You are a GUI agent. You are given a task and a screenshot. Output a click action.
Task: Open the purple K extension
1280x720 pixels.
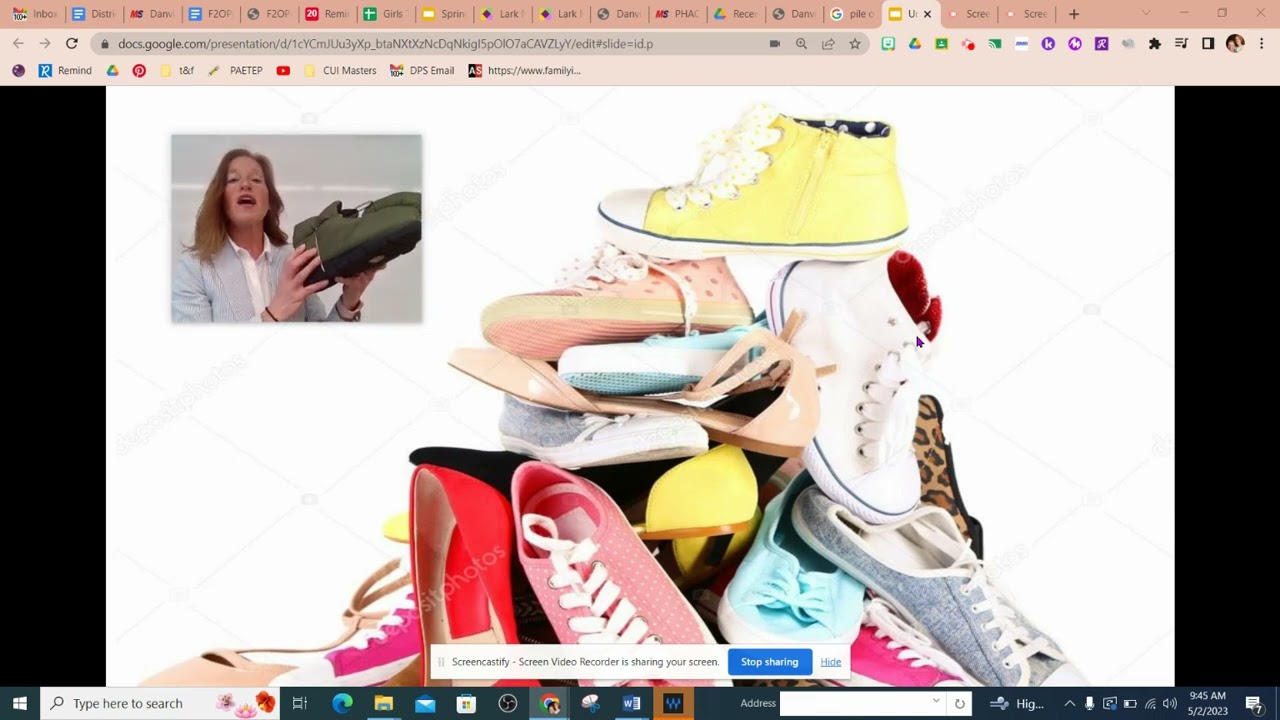coord(1048,44)
